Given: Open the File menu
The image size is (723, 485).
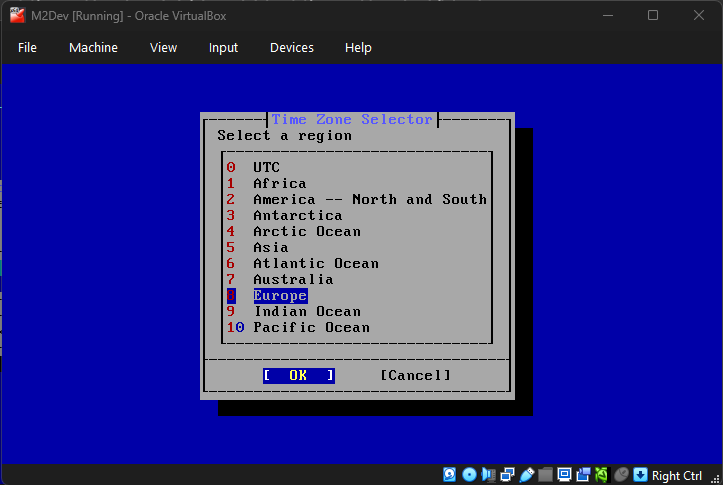Looking at the screenshot, I should (27, 48).
